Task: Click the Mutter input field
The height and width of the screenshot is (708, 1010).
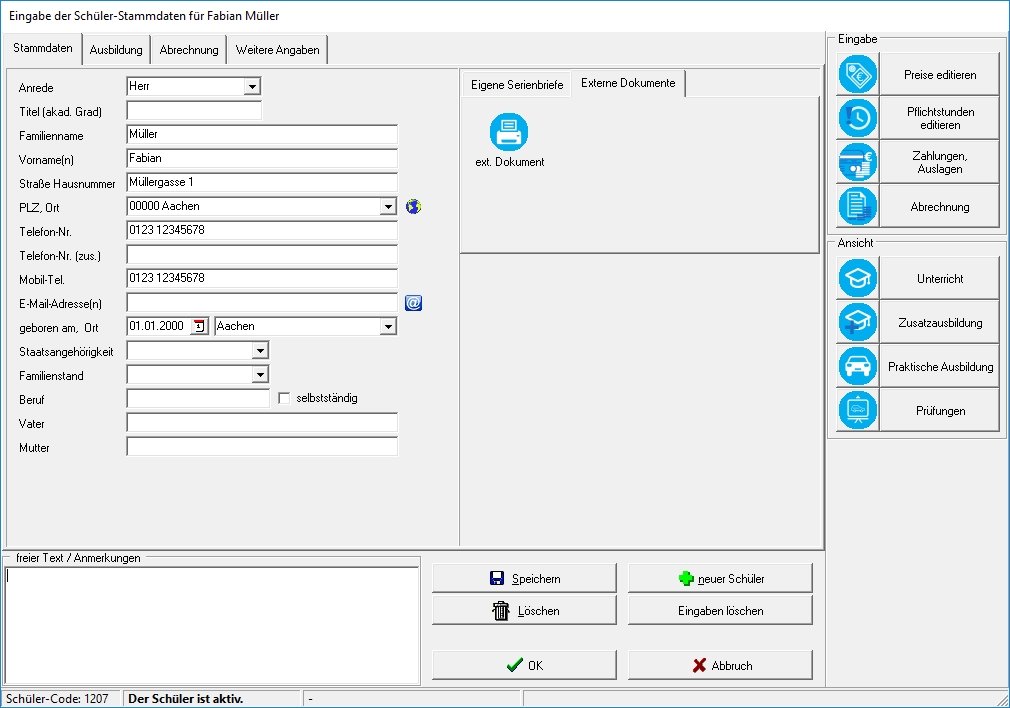Action: pyautogui.click(x=262, y=446)
